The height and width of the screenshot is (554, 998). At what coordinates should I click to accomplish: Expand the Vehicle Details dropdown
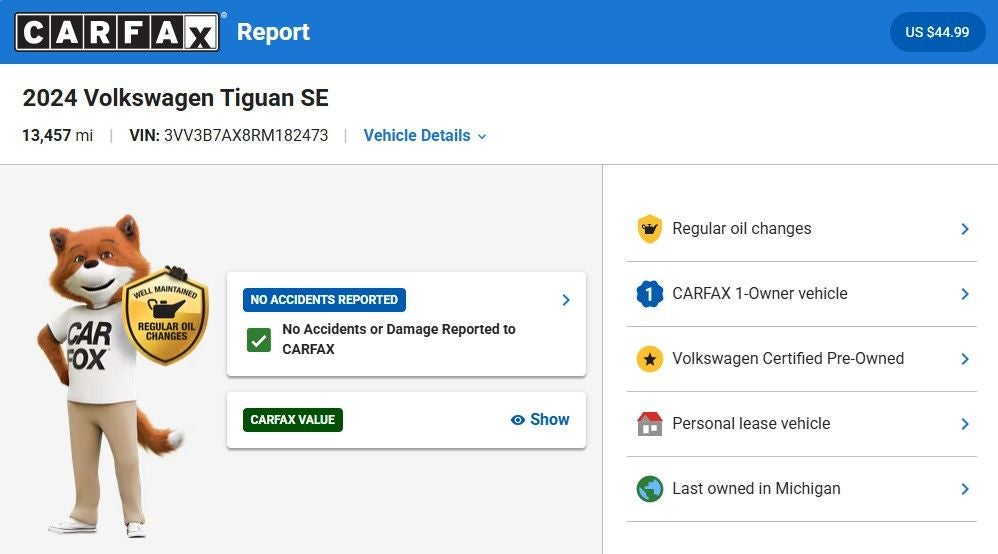(425, 136)
